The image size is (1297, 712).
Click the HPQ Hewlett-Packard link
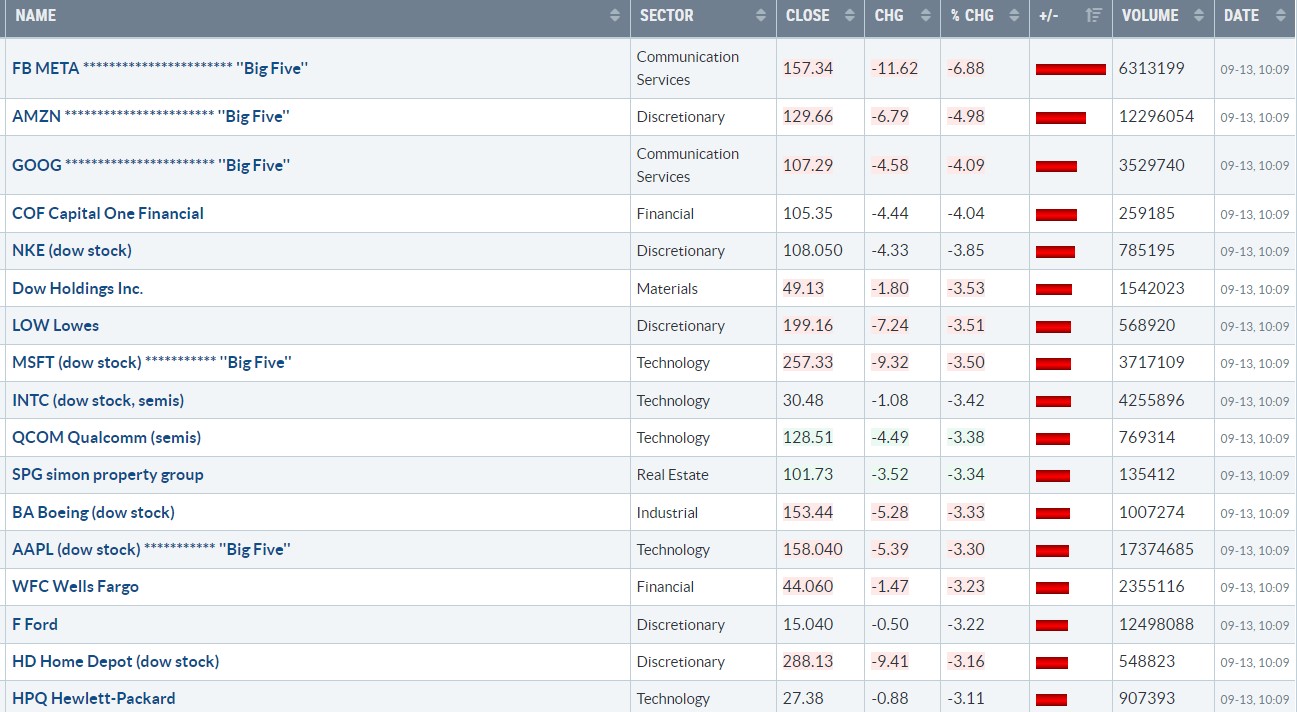click(94, 698)
